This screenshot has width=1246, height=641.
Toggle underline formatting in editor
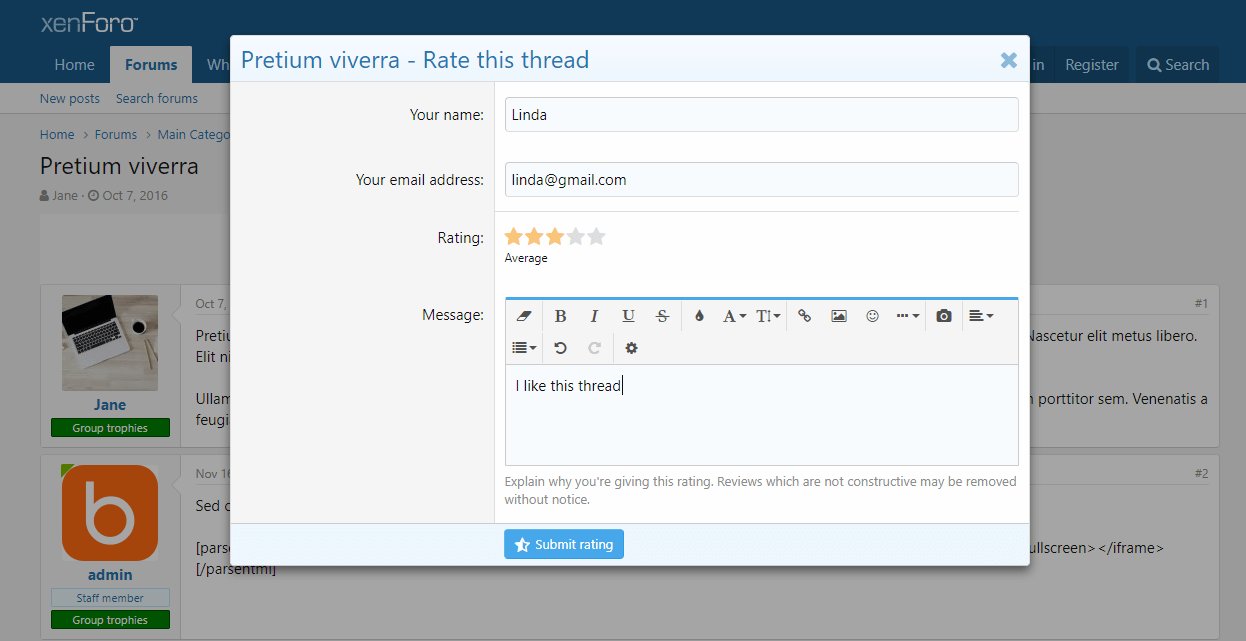[628, 316]
